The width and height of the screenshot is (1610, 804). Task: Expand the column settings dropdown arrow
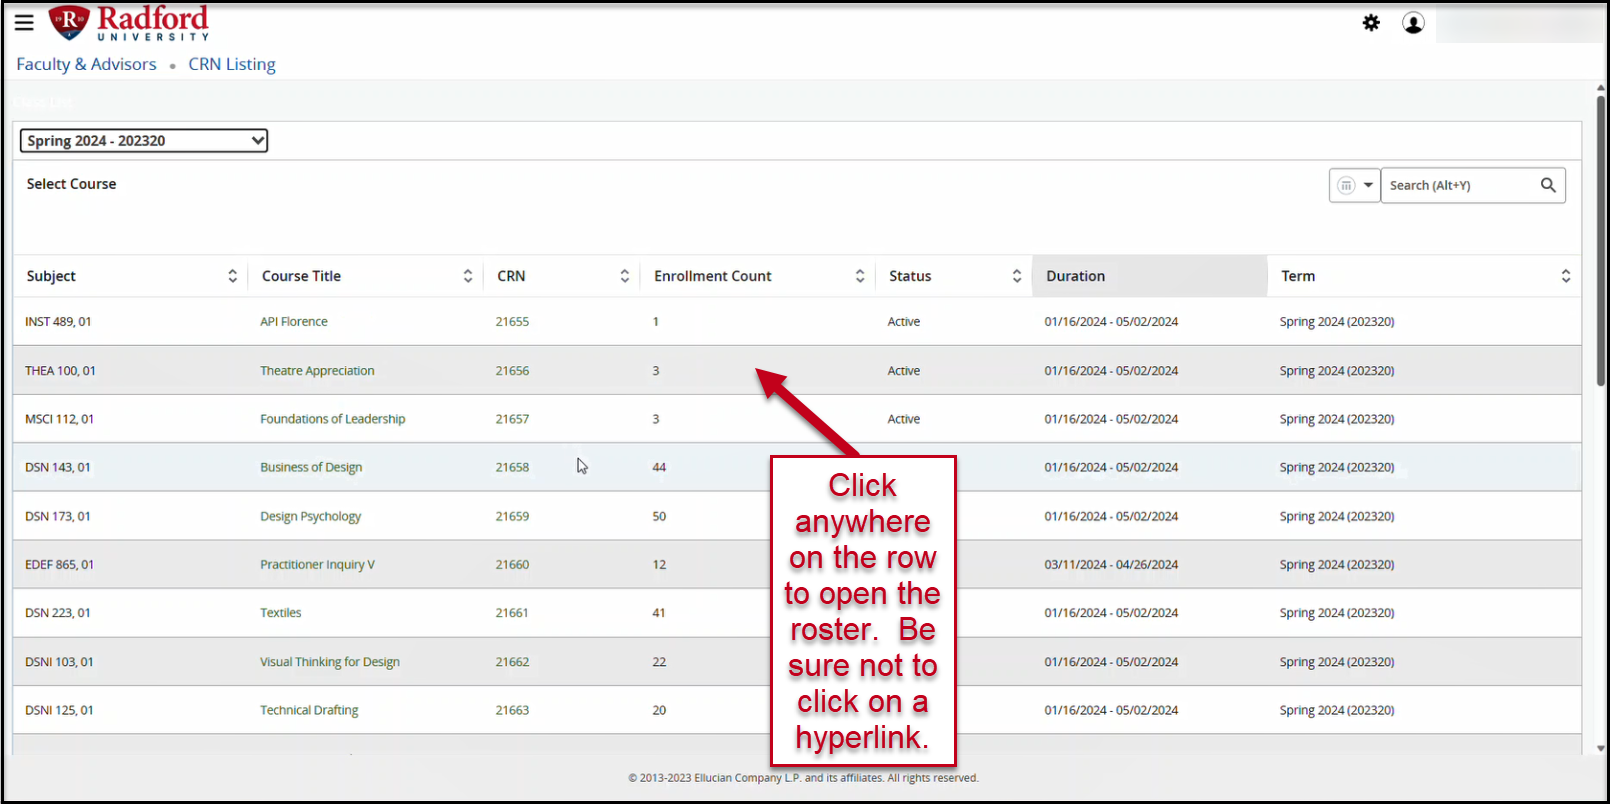click(x=1368, y=185)
